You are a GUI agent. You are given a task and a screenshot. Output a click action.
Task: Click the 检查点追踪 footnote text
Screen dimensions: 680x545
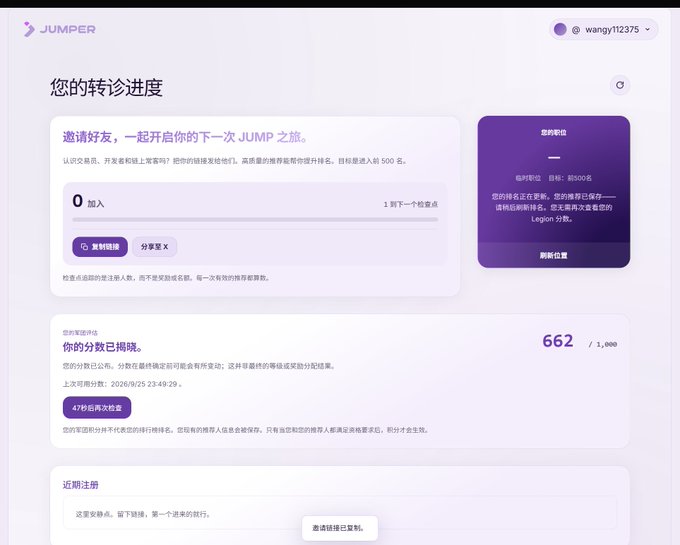[167, 278]
